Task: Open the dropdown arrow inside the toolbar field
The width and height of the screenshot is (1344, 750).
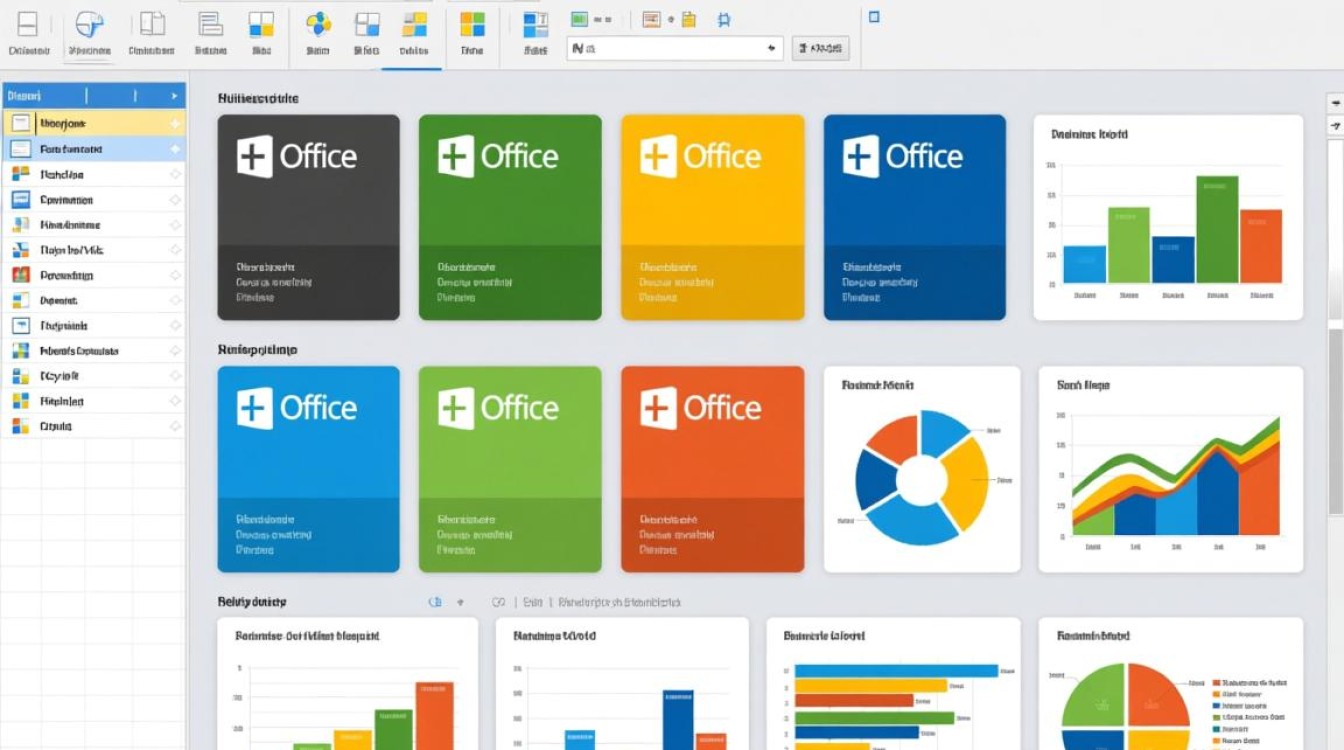Action: [771, 48]
